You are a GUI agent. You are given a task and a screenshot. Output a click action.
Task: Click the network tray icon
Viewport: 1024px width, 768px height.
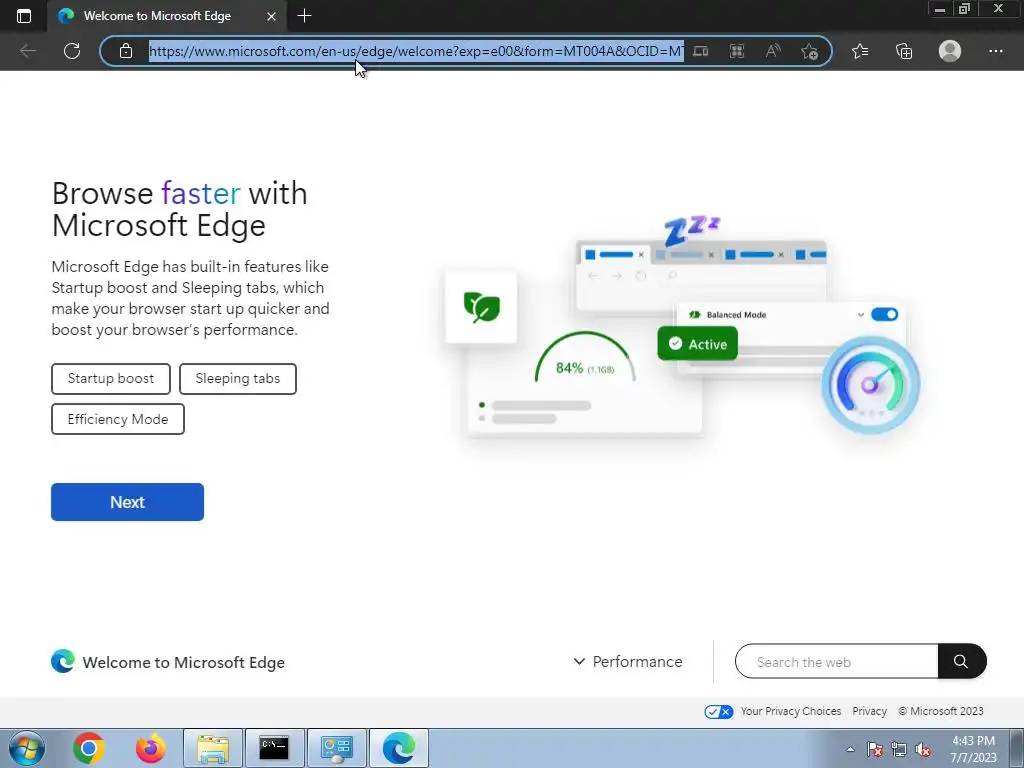pos(899,749)
